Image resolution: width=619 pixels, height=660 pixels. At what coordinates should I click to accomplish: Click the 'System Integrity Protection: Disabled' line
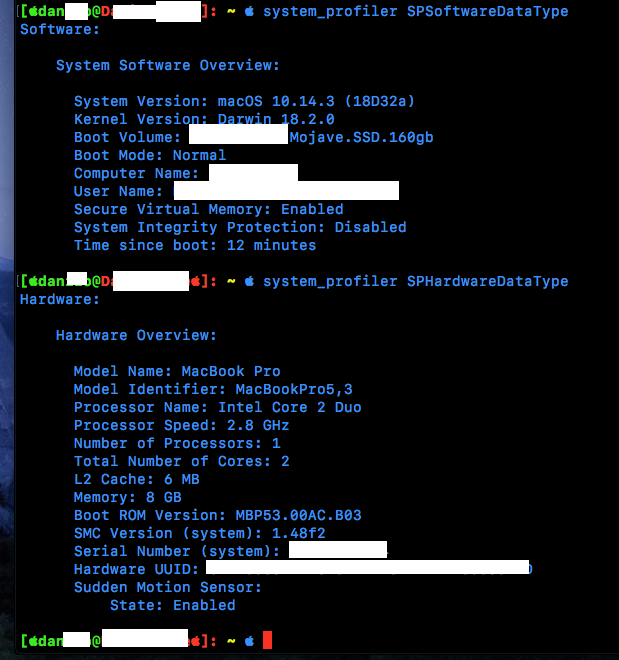click(240, 227)
